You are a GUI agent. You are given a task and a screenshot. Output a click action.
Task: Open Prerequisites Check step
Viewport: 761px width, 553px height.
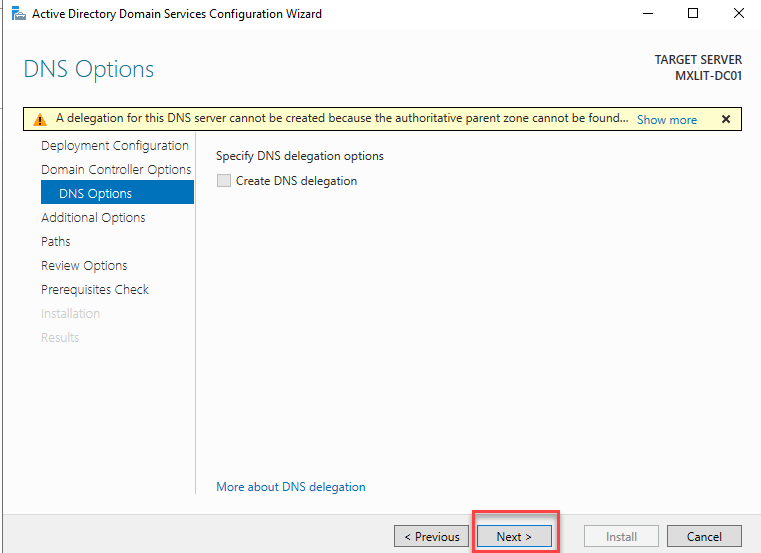pos(95,290)
